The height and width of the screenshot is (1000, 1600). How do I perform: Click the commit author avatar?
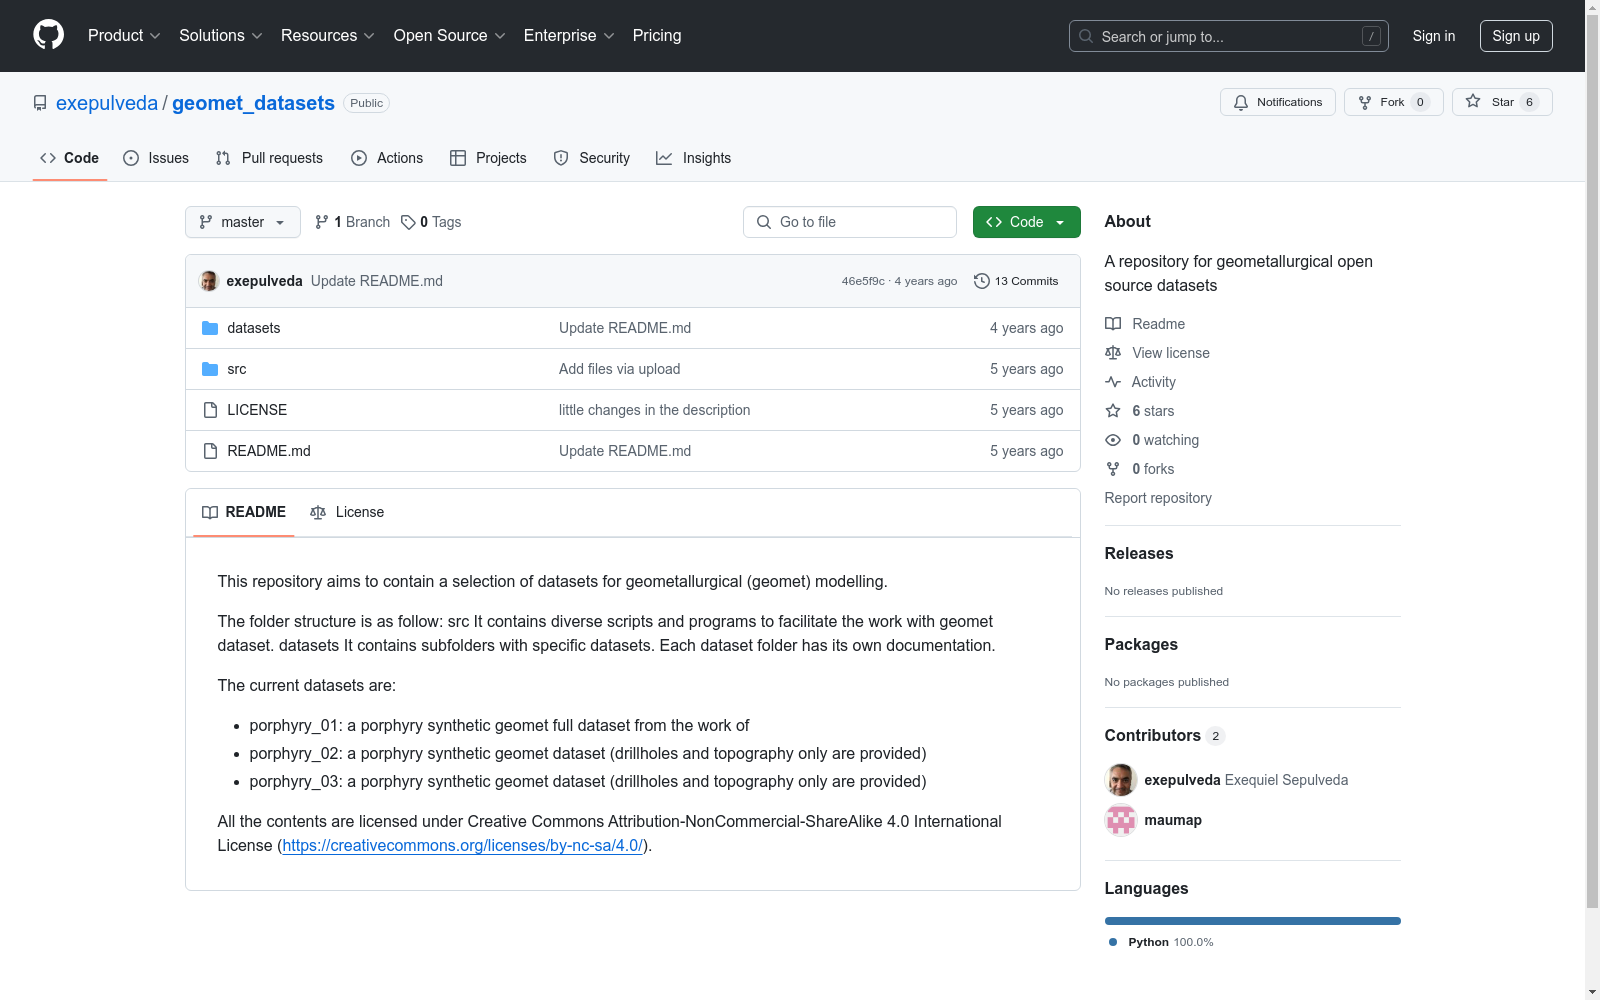(x=209, y=281)
